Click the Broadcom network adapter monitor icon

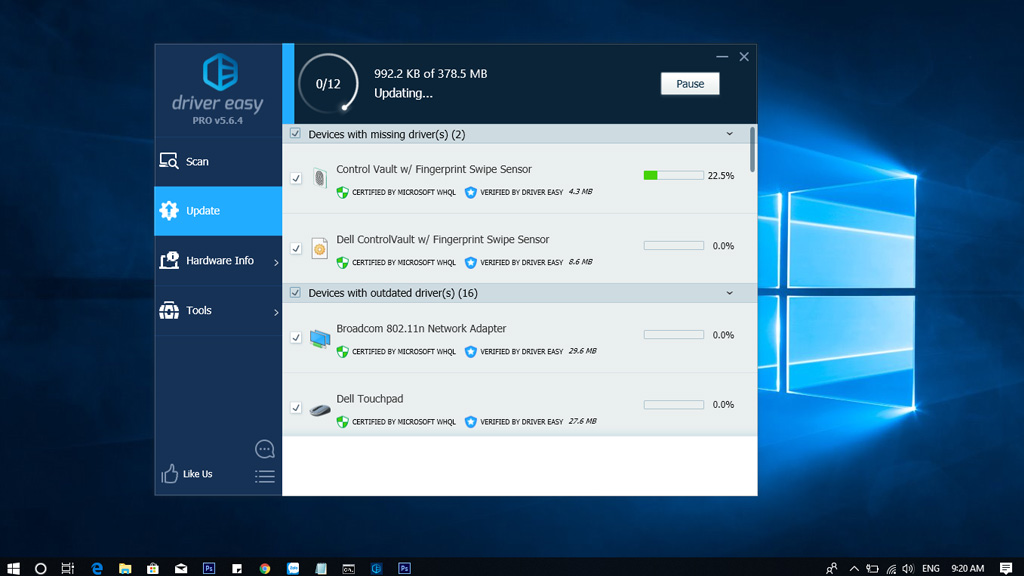pyautogui.click(x=320, y=338)
